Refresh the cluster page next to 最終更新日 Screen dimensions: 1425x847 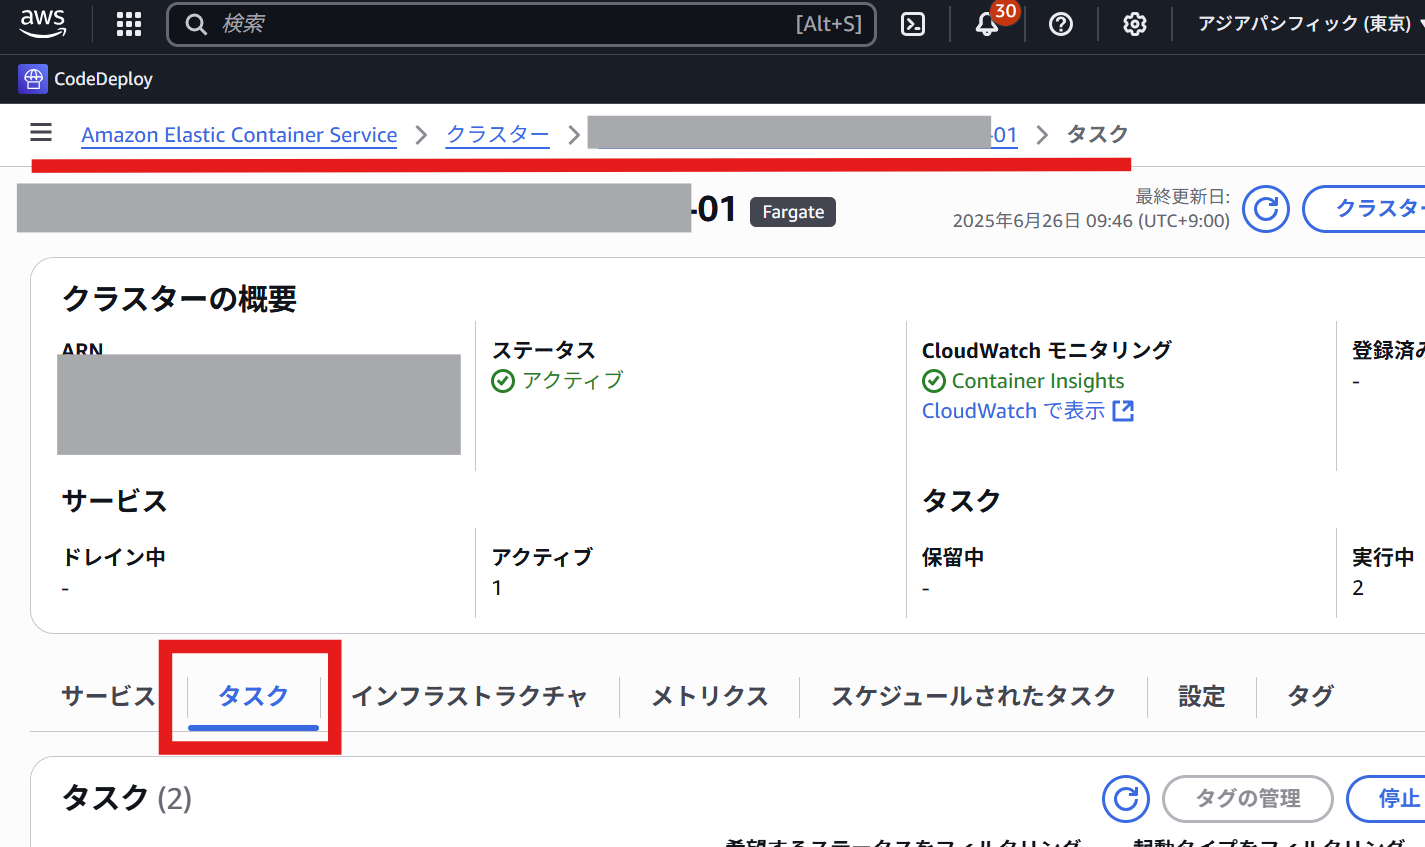(x=1266, y=209)
